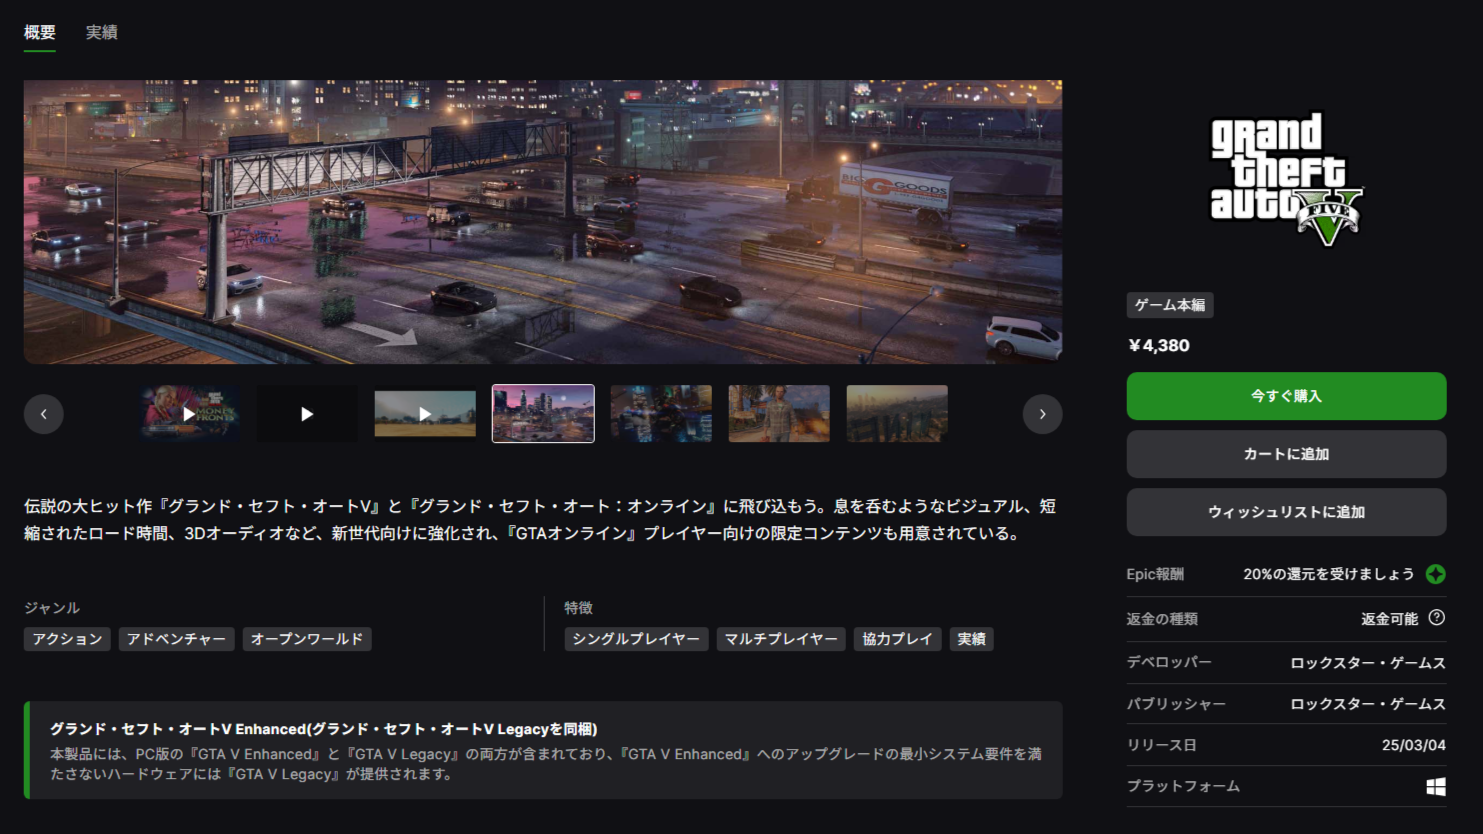The height and width of the screenshot is (834, 1483).
Task: Open developer link ロックスター・ゲームス
Action: pyautogui.click(x=1368, y=663)
